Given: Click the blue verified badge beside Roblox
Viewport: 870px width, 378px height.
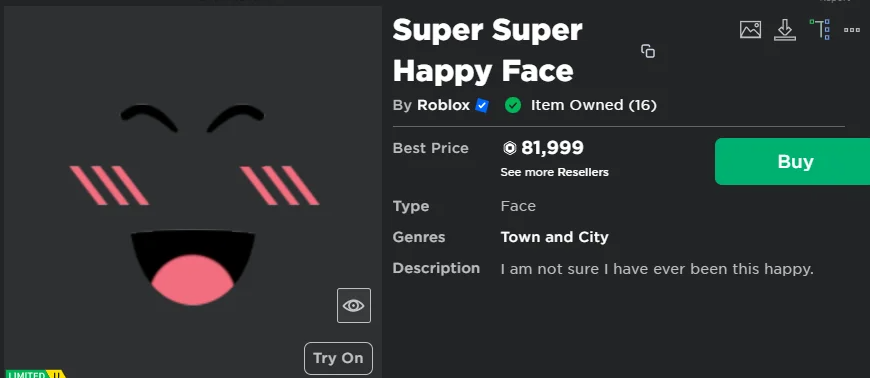Looking at the screenshot, I should tap(482, 105).
